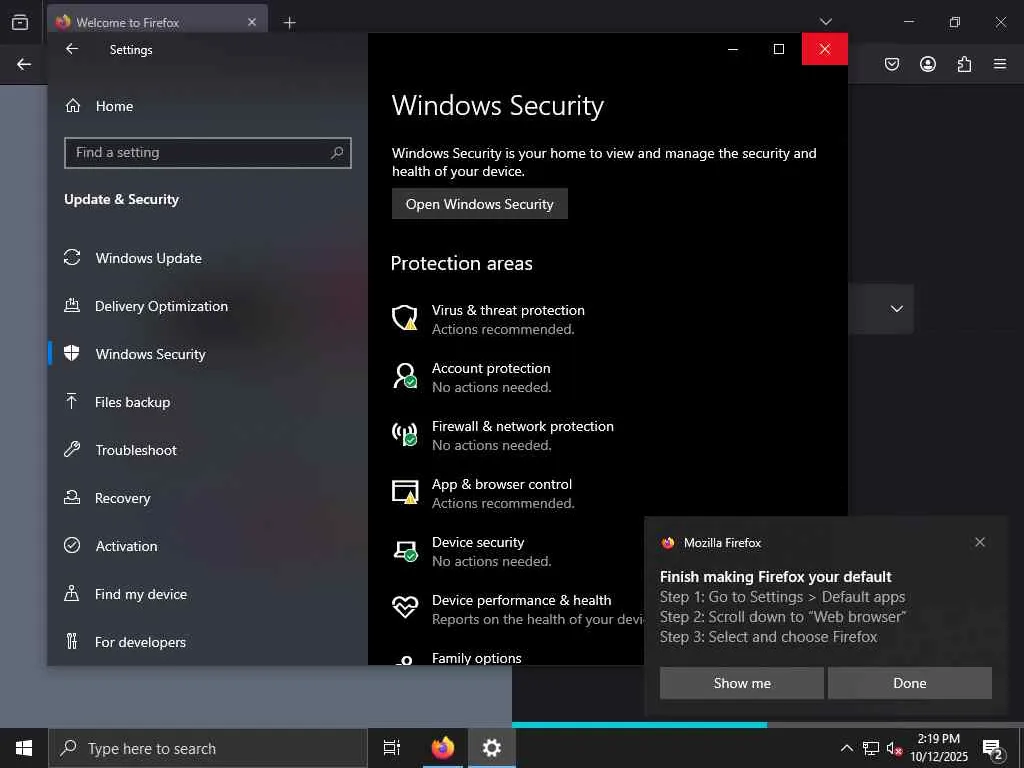Image resolution: width=1024 pixels, height=768 pixels.
Task: Open Virus & threat protection shield icon
Action: coord(404,318)
